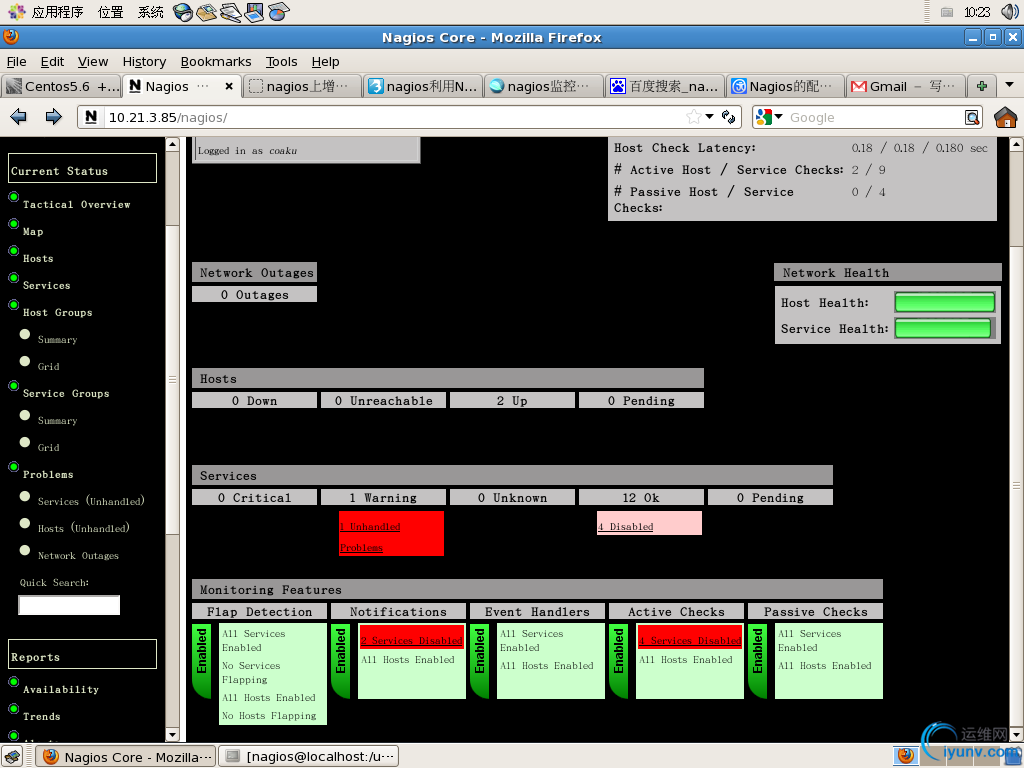Screen dimensions: 1024x768
Task: Open the search engine dropdown
Action: [x=778, y=117]
